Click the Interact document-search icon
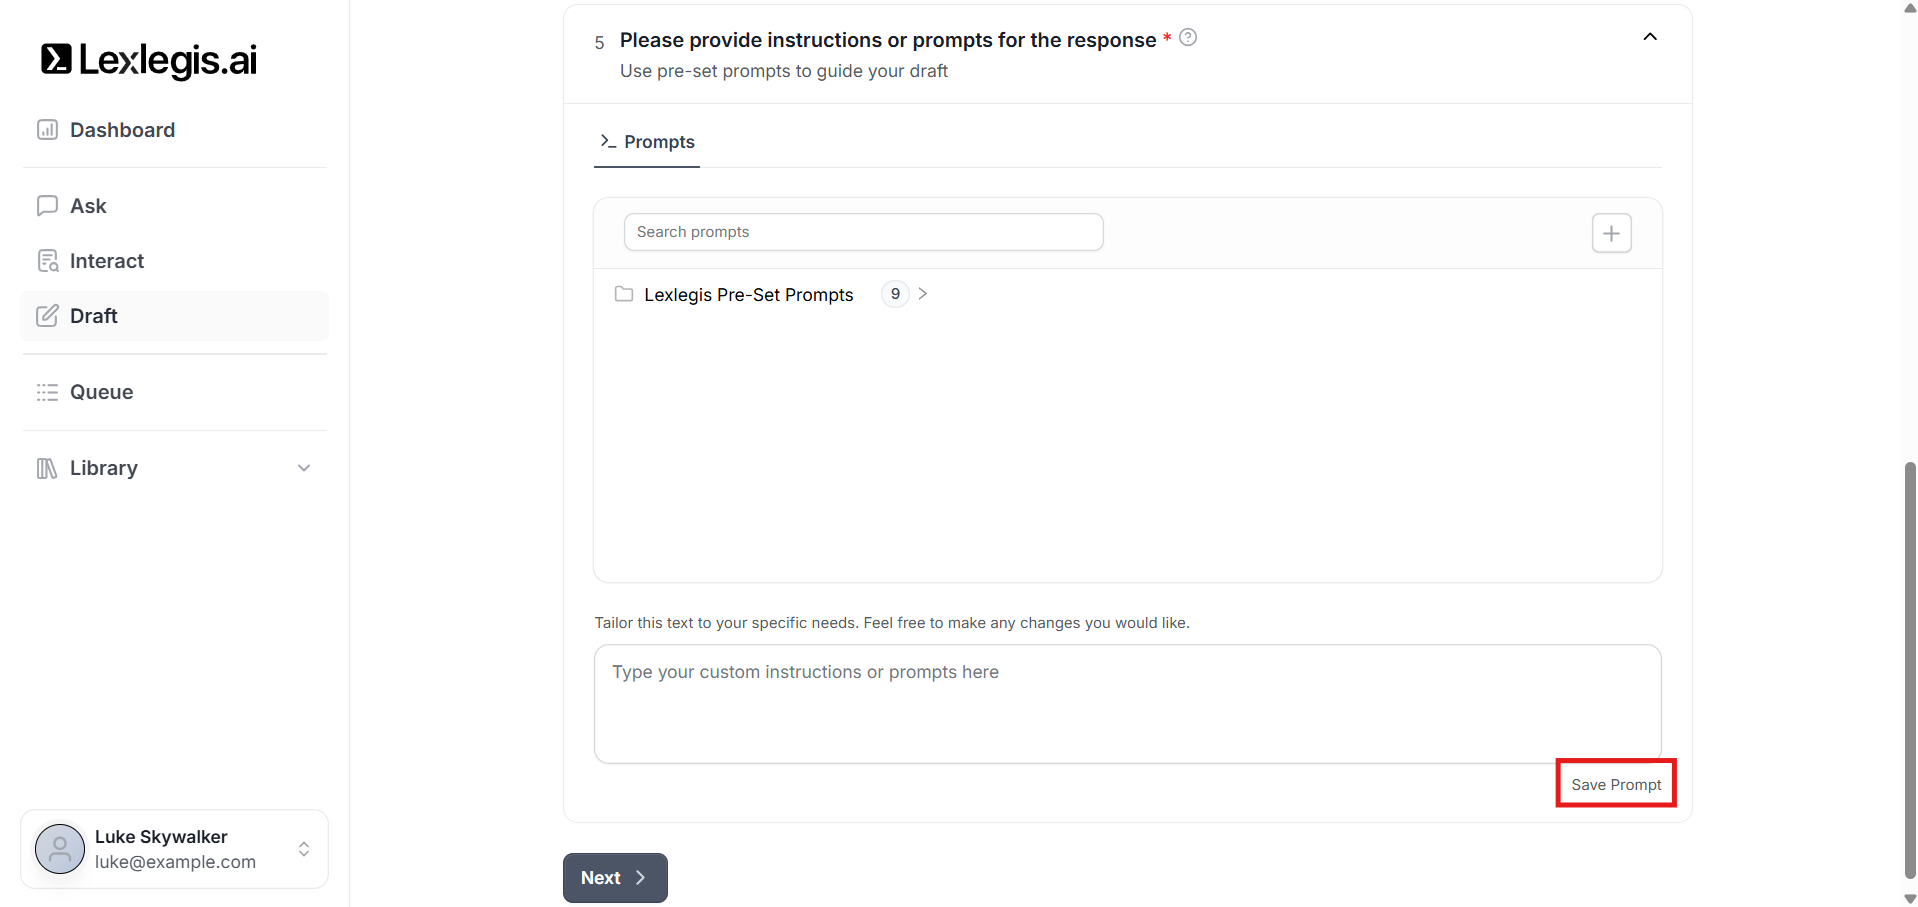The width and height of the screenshot is (1918, 907). (47, 261)
